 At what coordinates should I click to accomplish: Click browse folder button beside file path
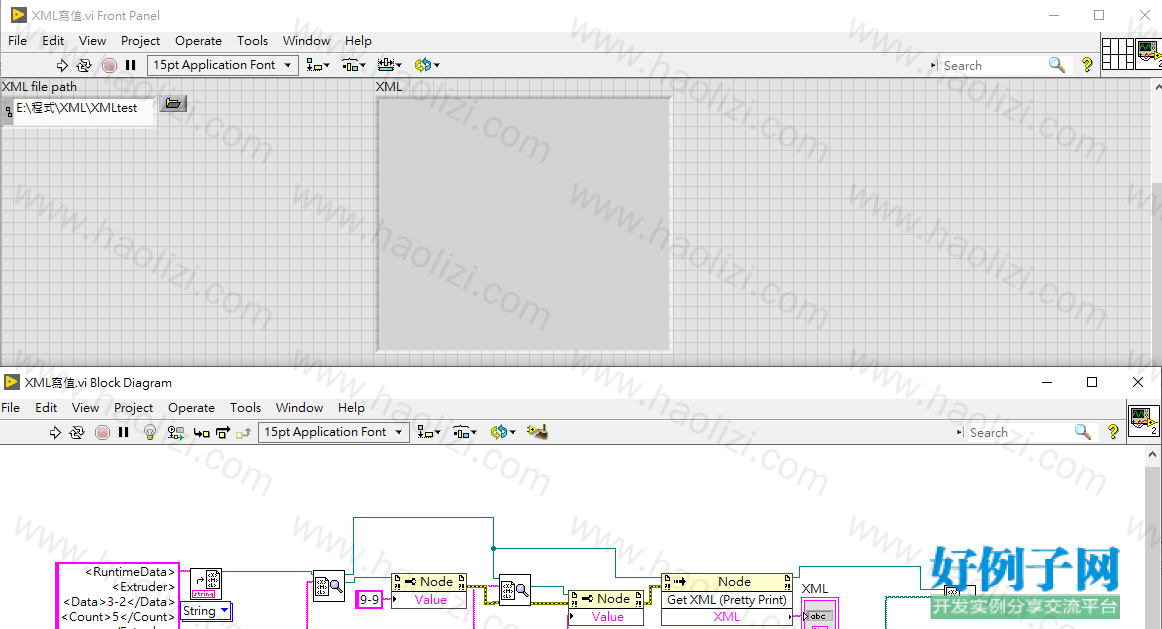pyautogui.click(x=173, y=104)
